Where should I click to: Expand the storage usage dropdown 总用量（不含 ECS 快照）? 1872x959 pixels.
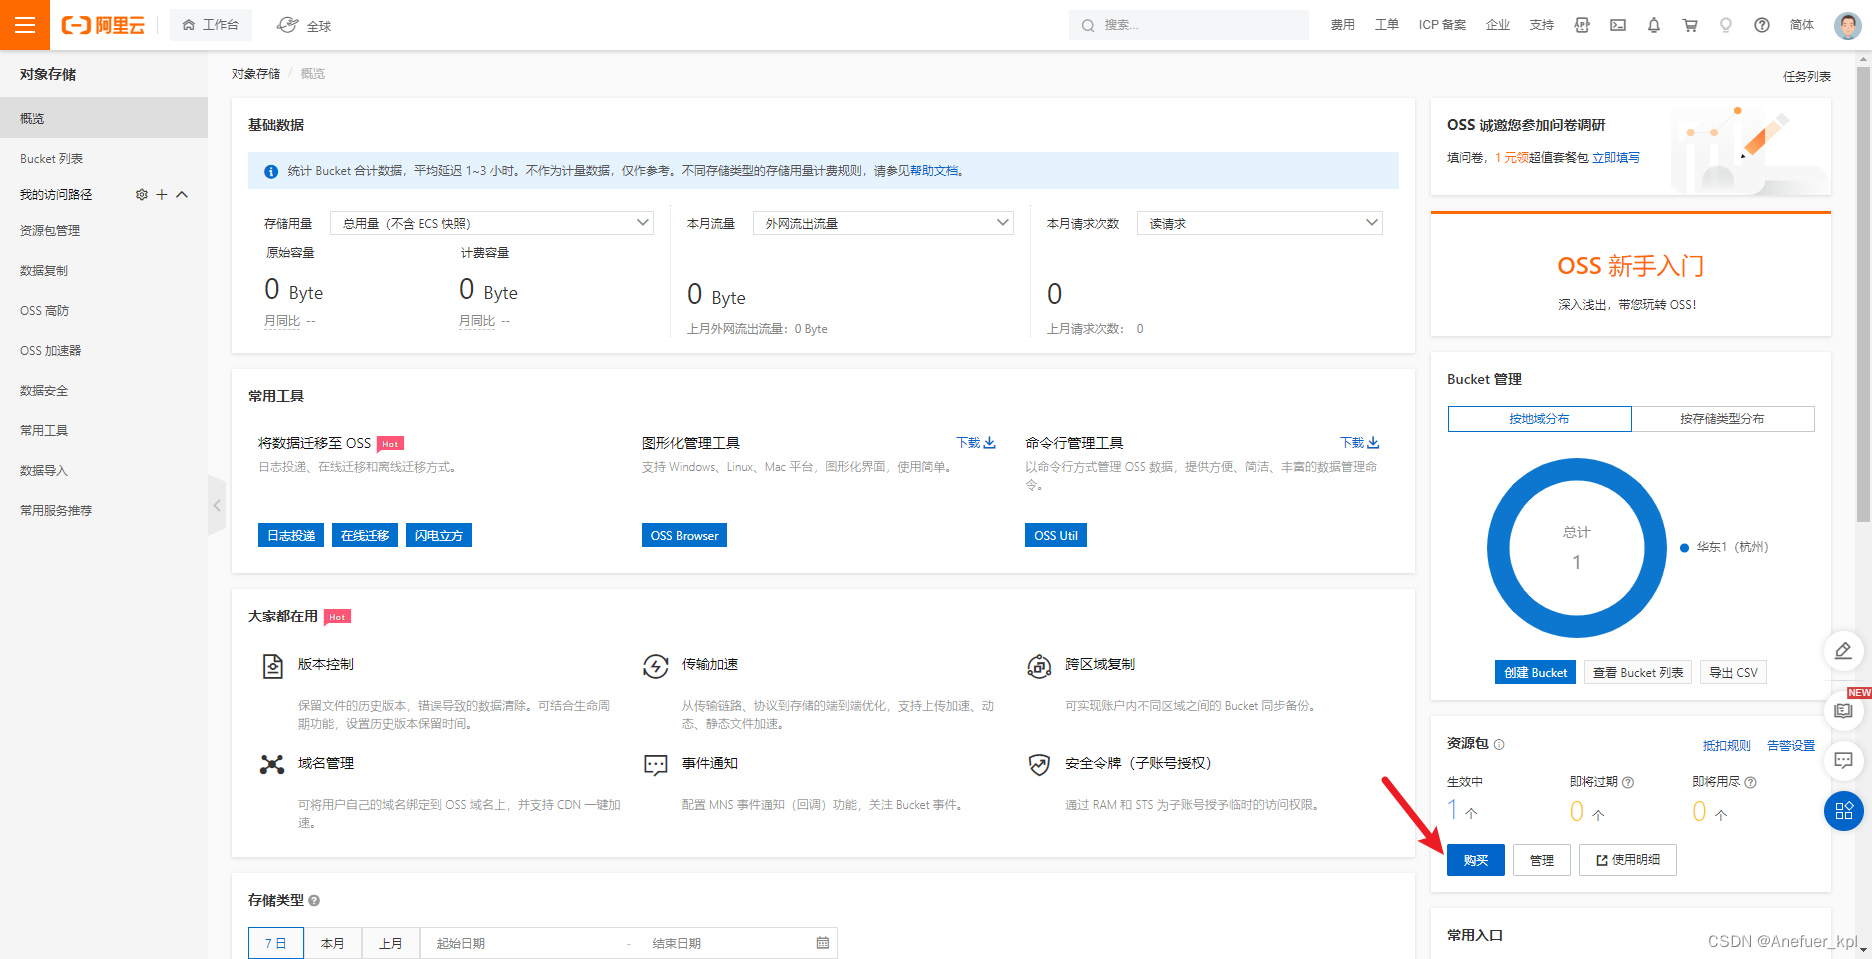pyautogui.click(x=492, y=222)
